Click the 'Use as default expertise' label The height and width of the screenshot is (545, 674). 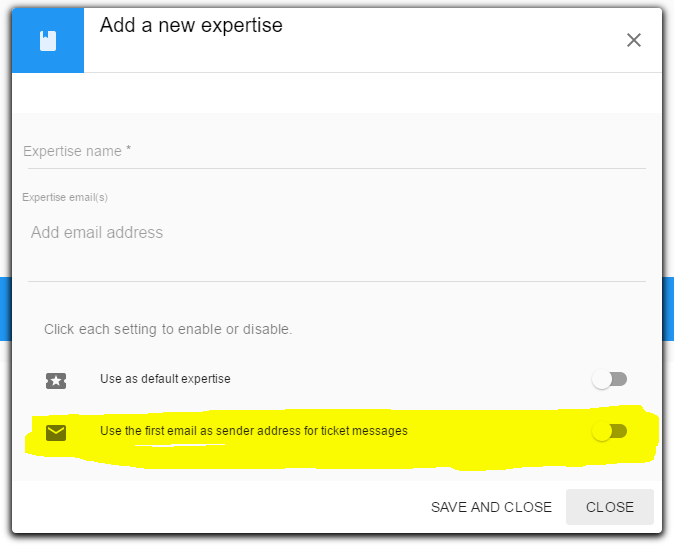[165, 379]
